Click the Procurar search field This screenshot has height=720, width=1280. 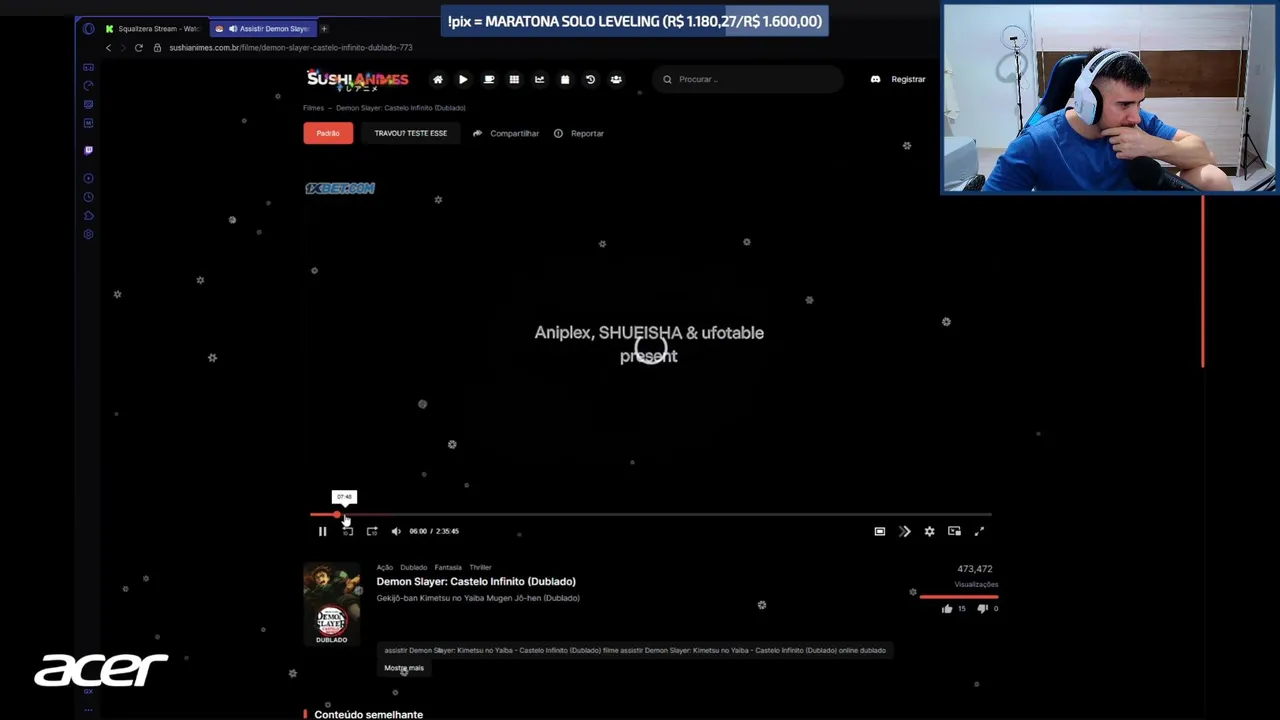pos(748,79)
